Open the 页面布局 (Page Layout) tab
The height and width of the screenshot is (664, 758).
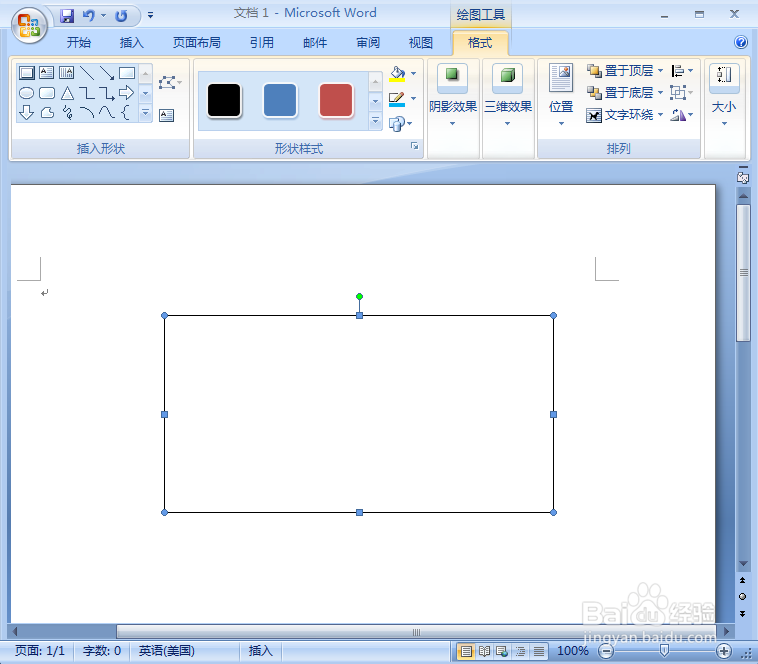(197, 43)
